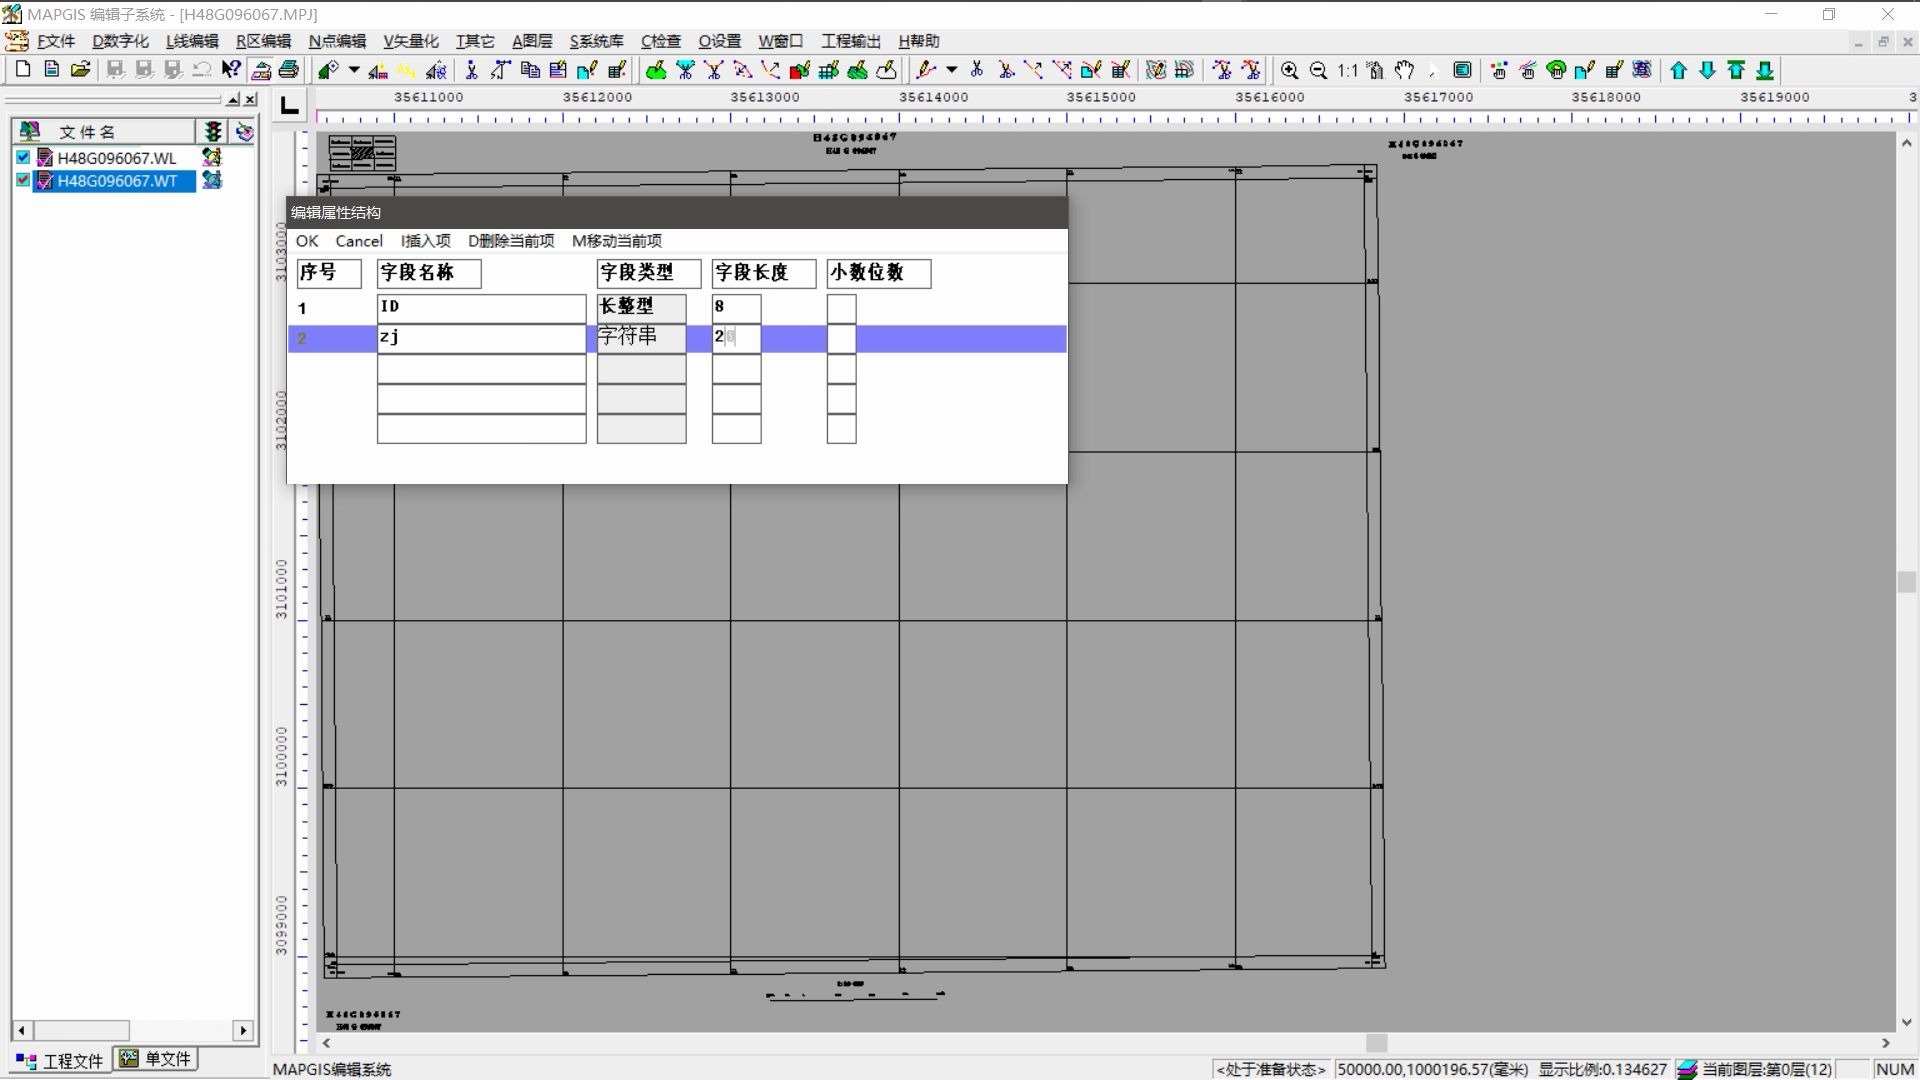The width and height of the screenshot is (1920, 1080).
Task: Open dropdown arrow next to point input tool
Action: pyautogui.click(x=353, y=70)
